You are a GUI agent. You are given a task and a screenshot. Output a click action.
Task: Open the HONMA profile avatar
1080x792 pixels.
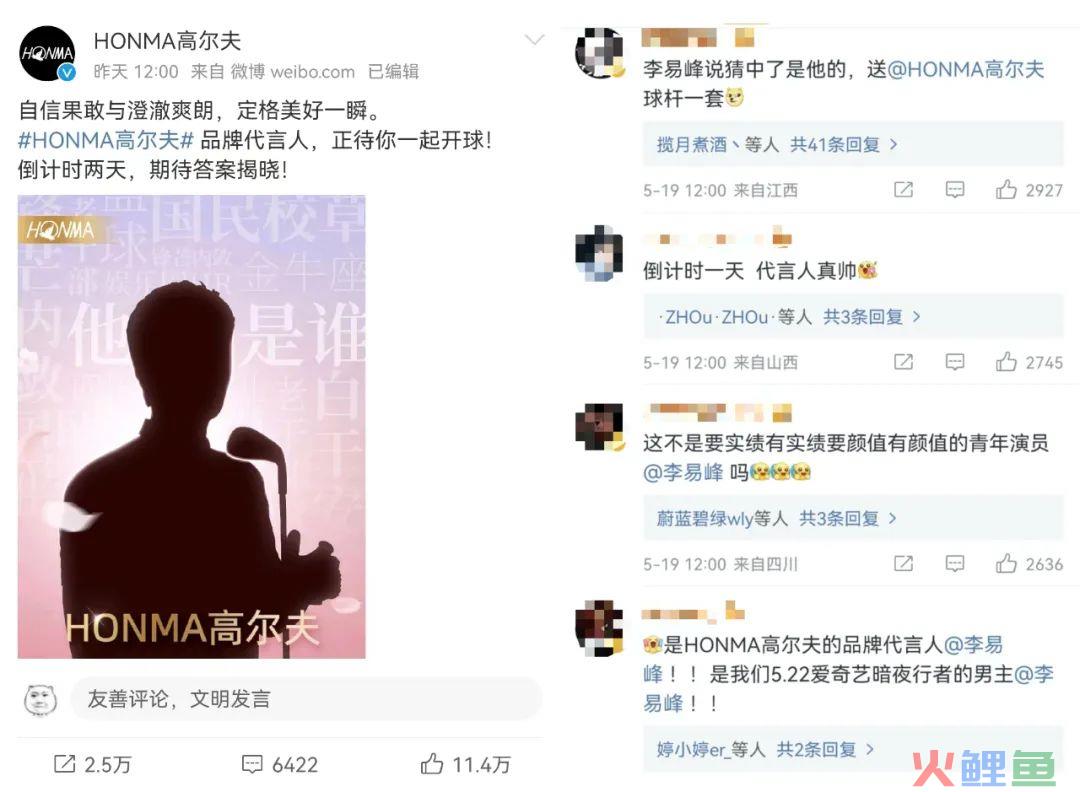(47, 54)
